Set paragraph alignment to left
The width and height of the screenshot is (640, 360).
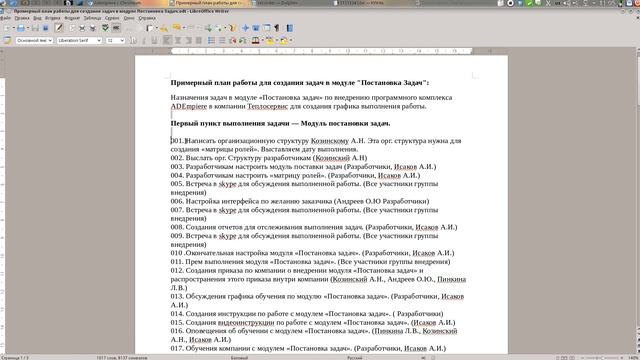167,40
